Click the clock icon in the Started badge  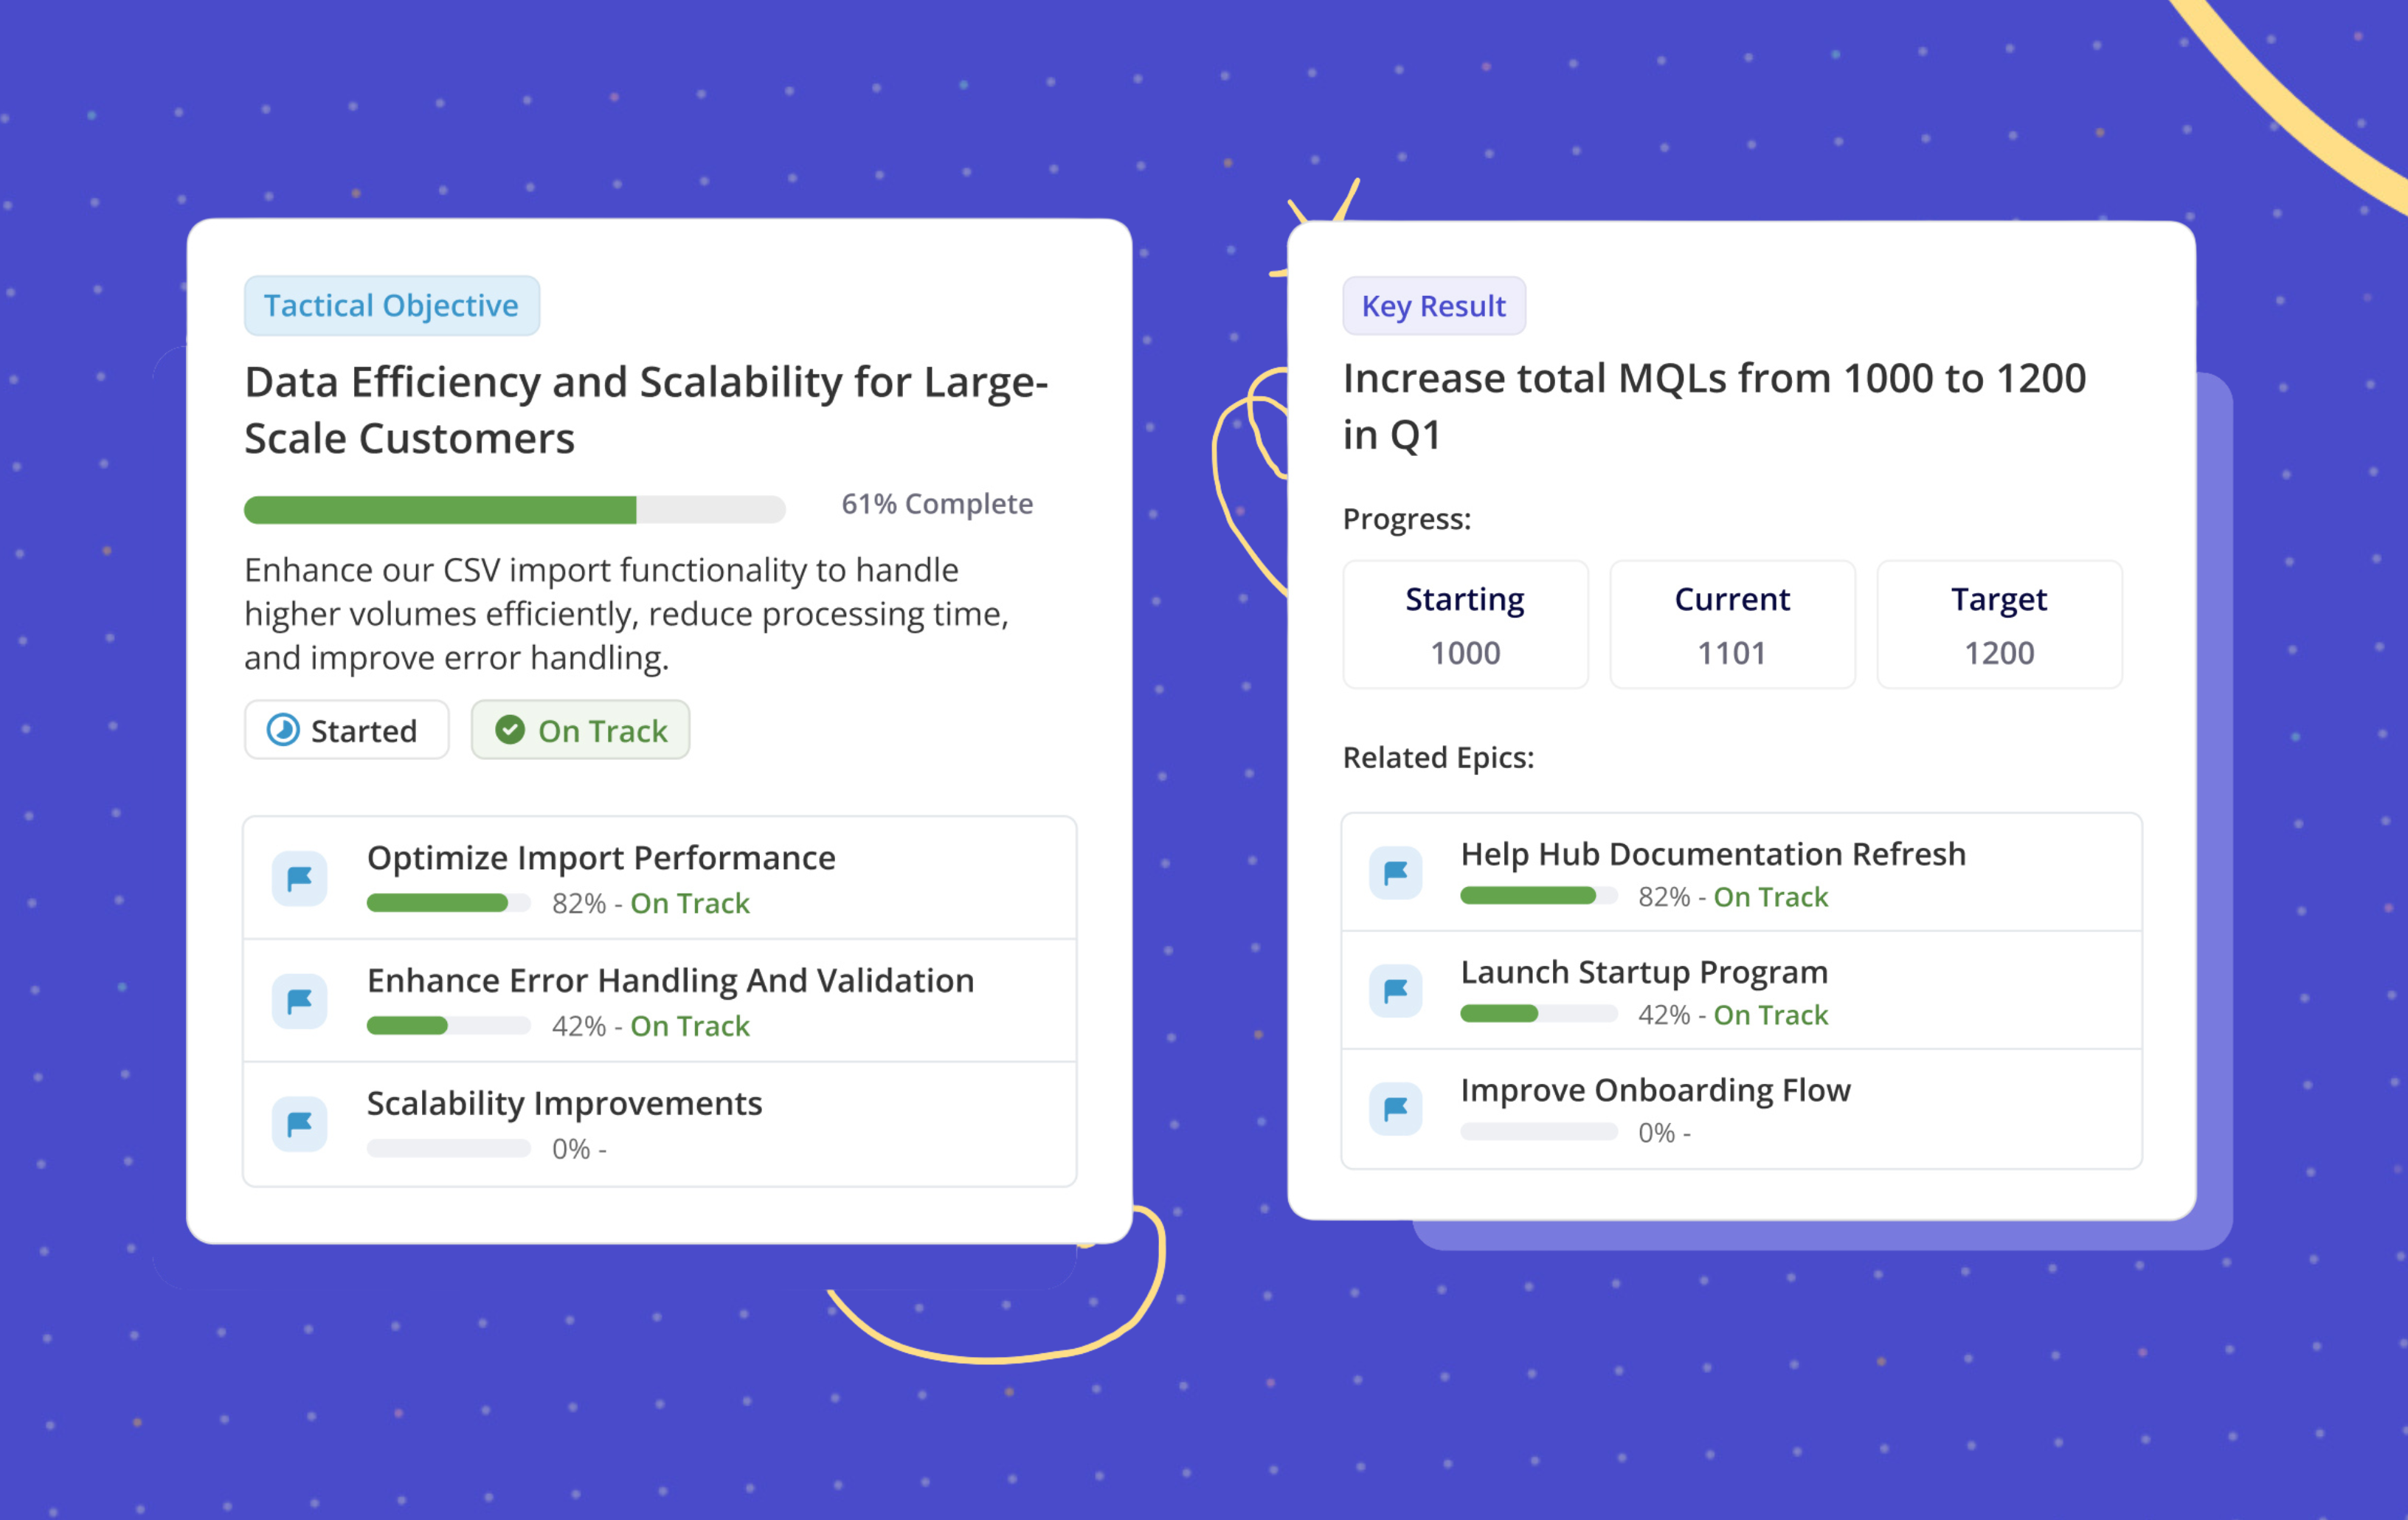click(x=283, y=730)
